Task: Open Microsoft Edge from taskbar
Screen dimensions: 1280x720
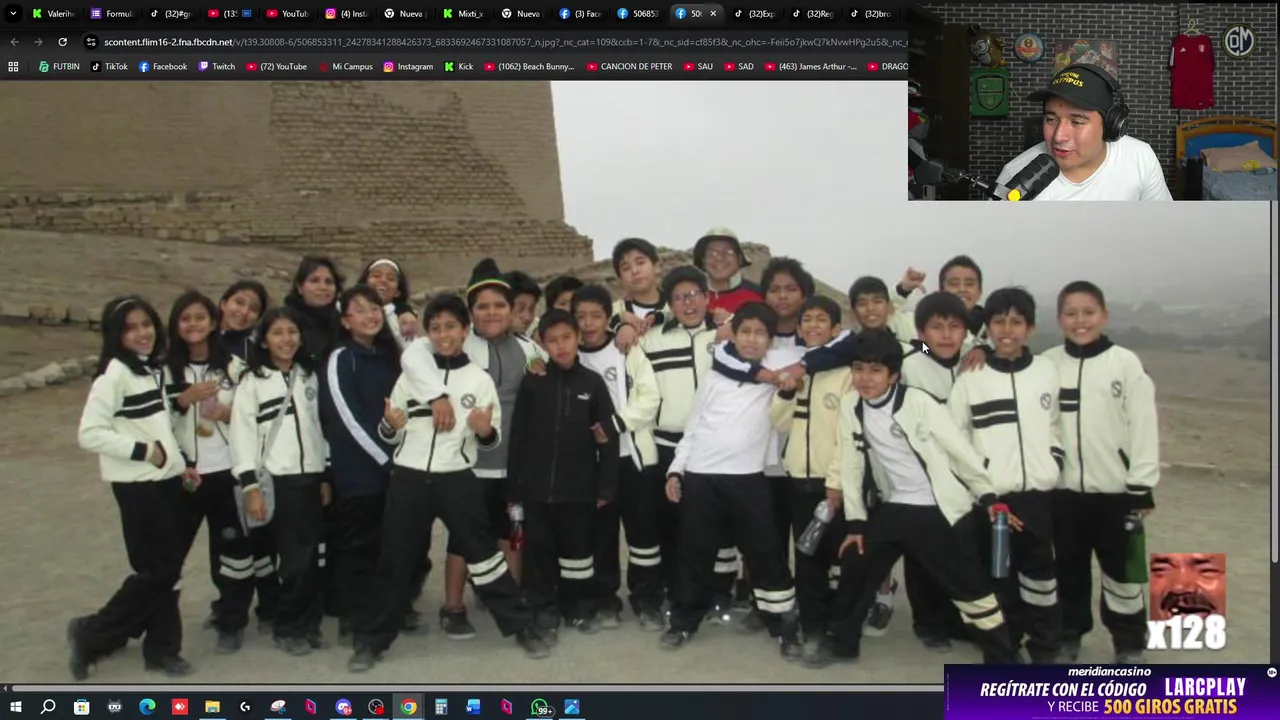Action: 147,707
